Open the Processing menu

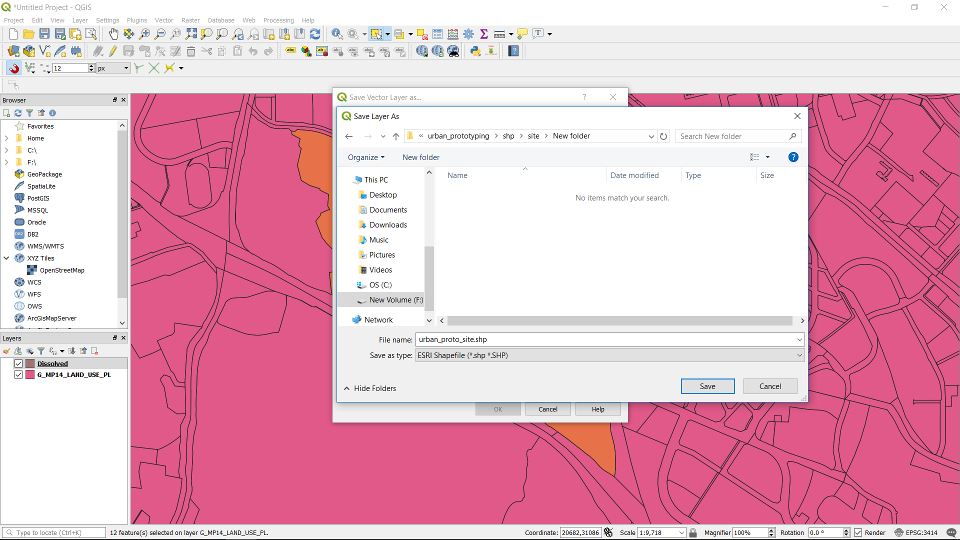pyautogui.click(x=278, y=20)
